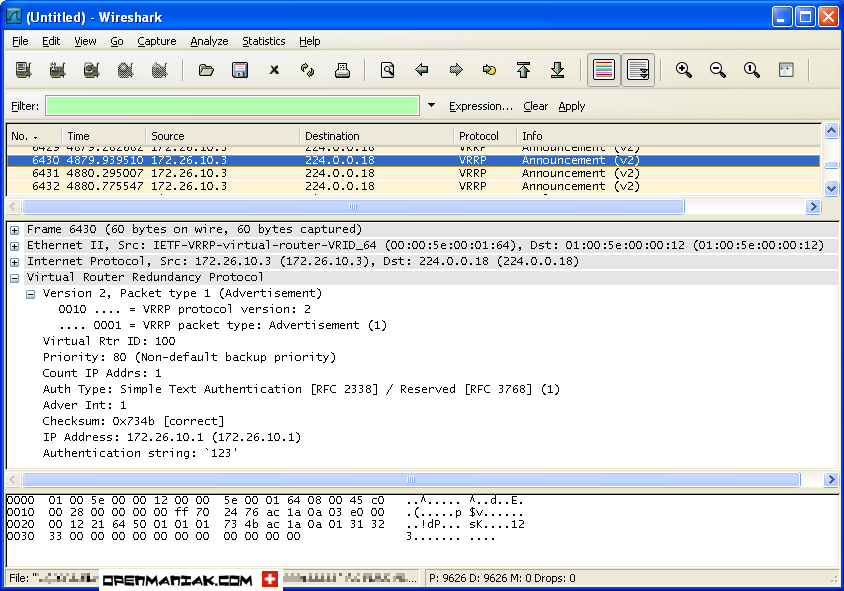The width and height of the screenshot is (844, 591).
Task: Close this capture file X icon
Action: click(x=274, y=70)
